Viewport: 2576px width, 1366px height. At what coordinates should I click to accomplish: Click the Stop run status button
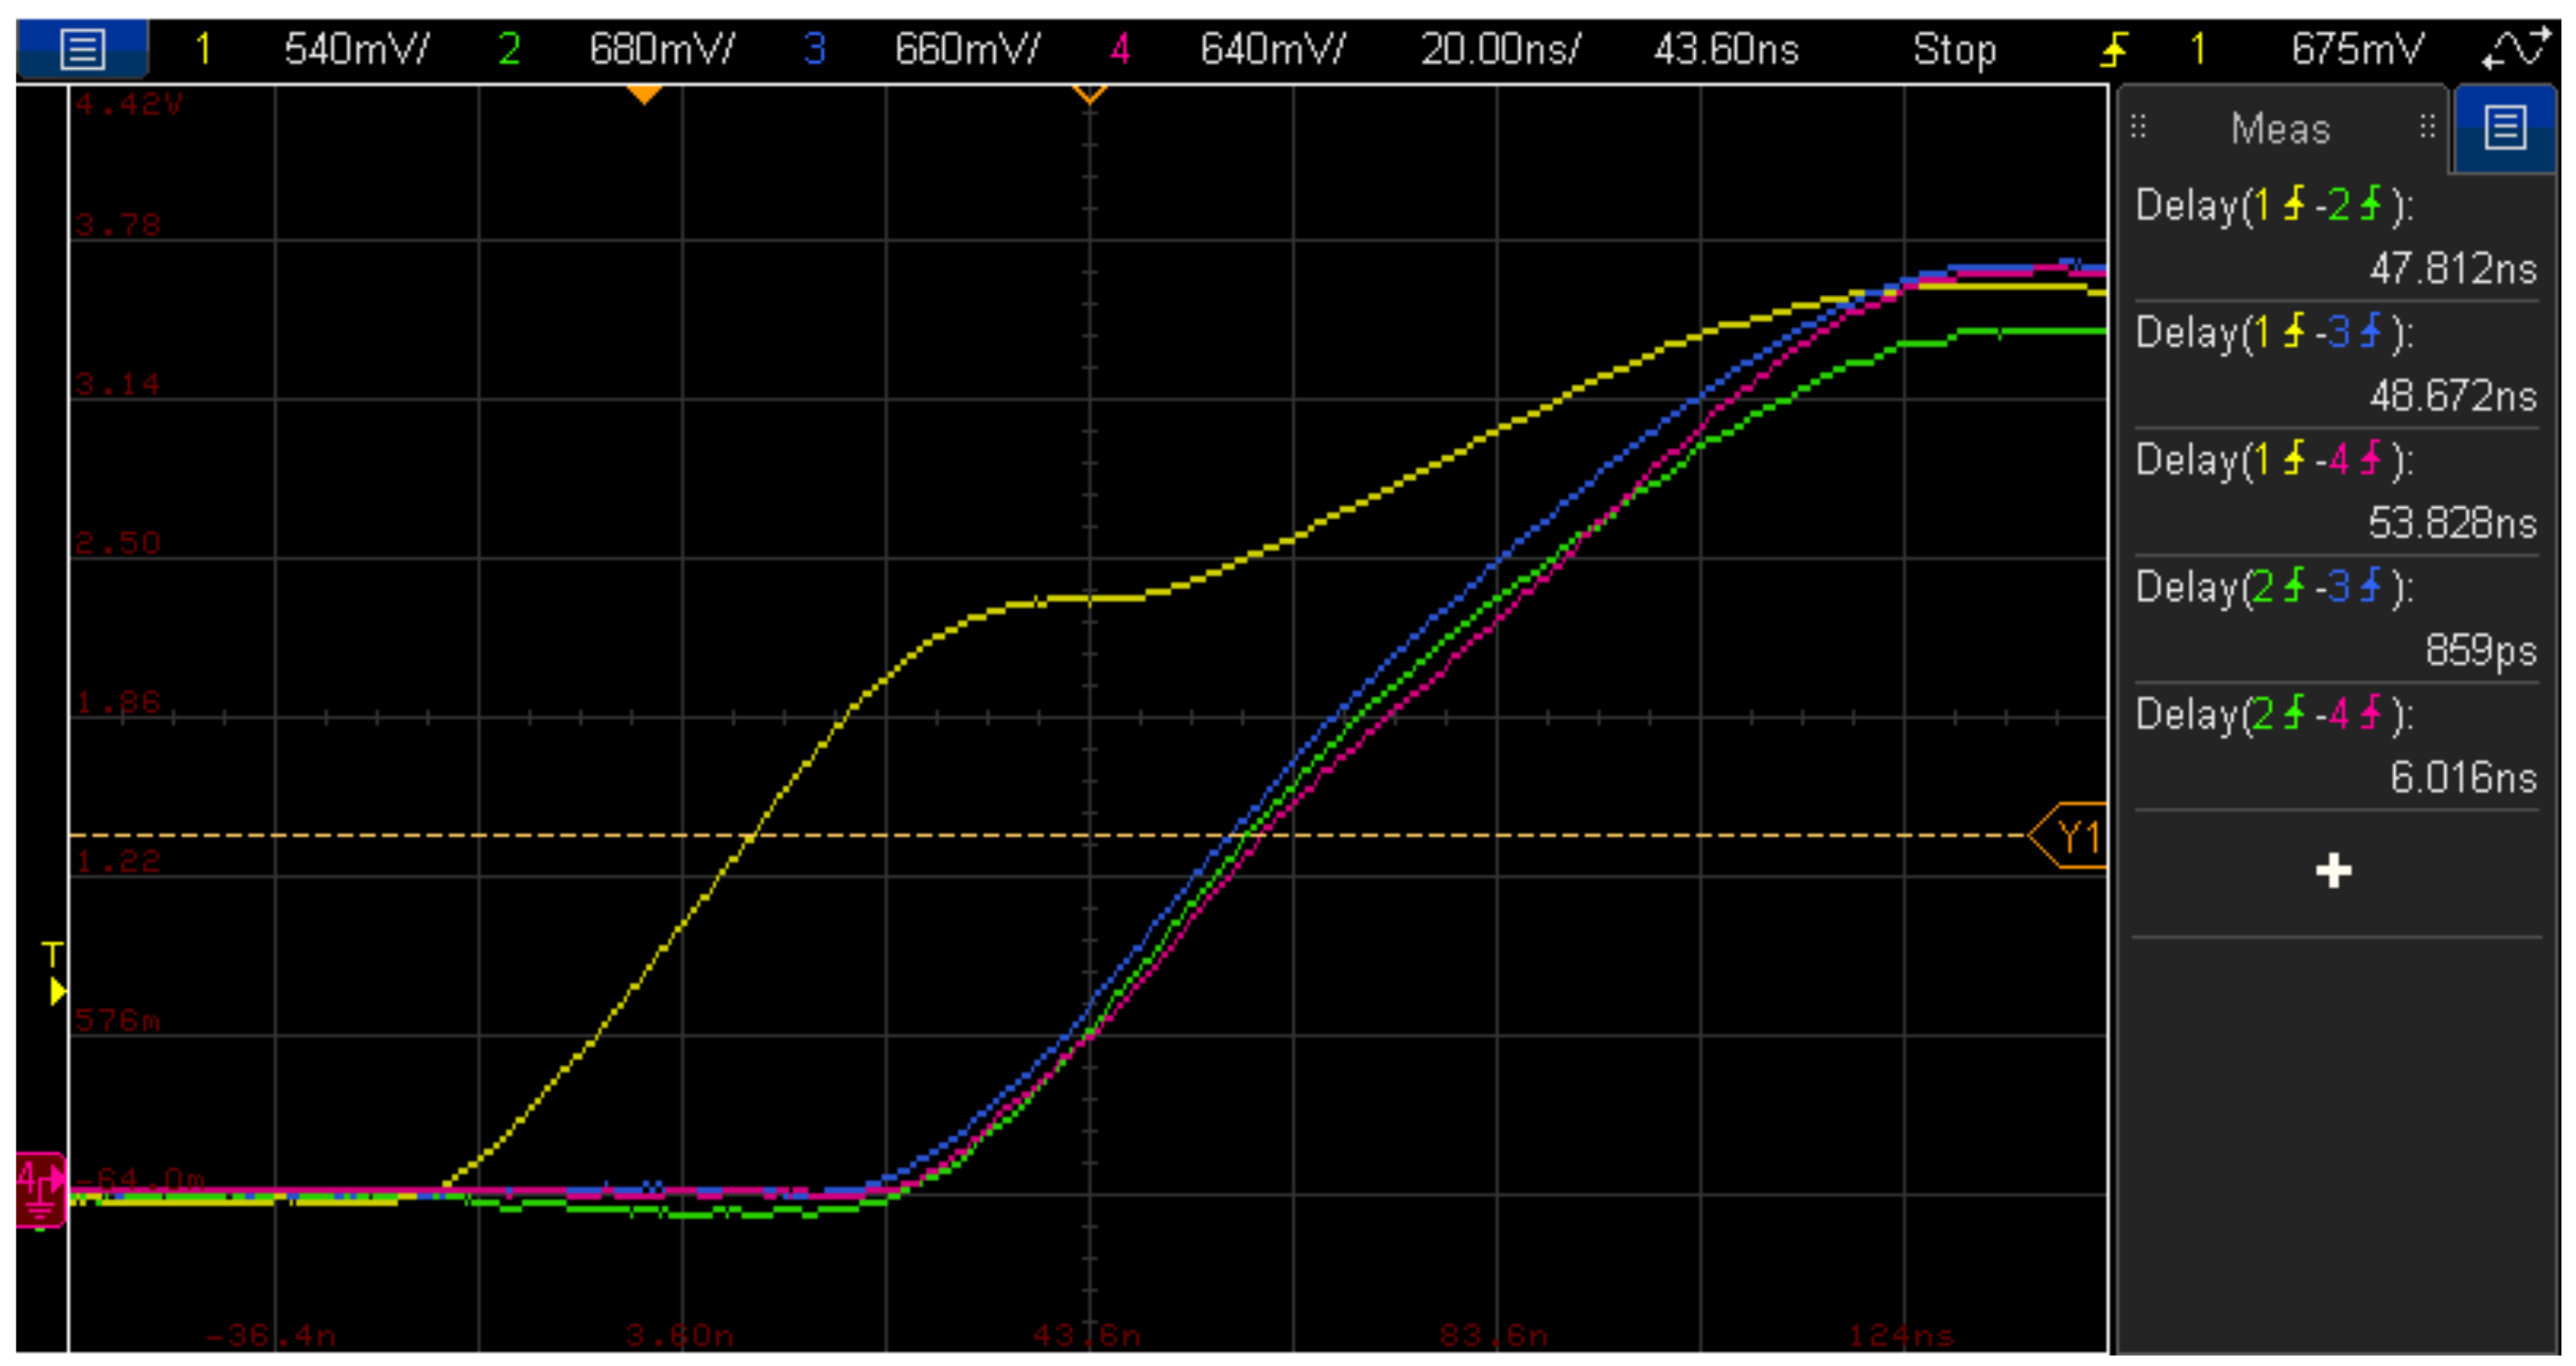[1953, 48]
